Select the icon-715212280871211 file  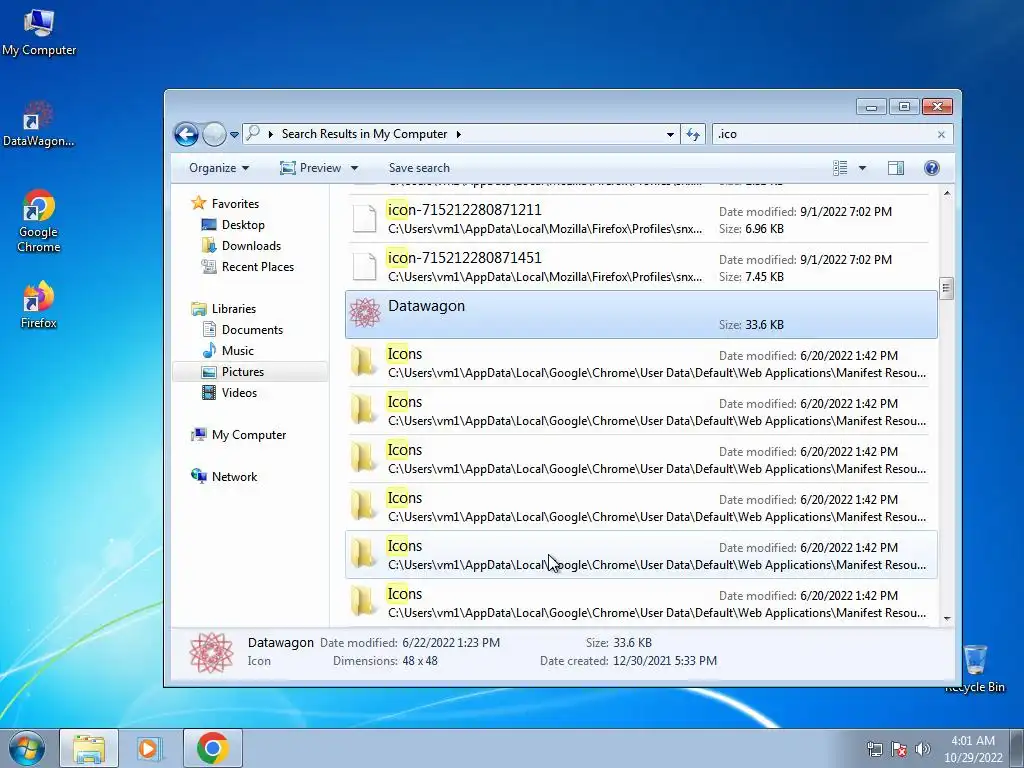641,219
